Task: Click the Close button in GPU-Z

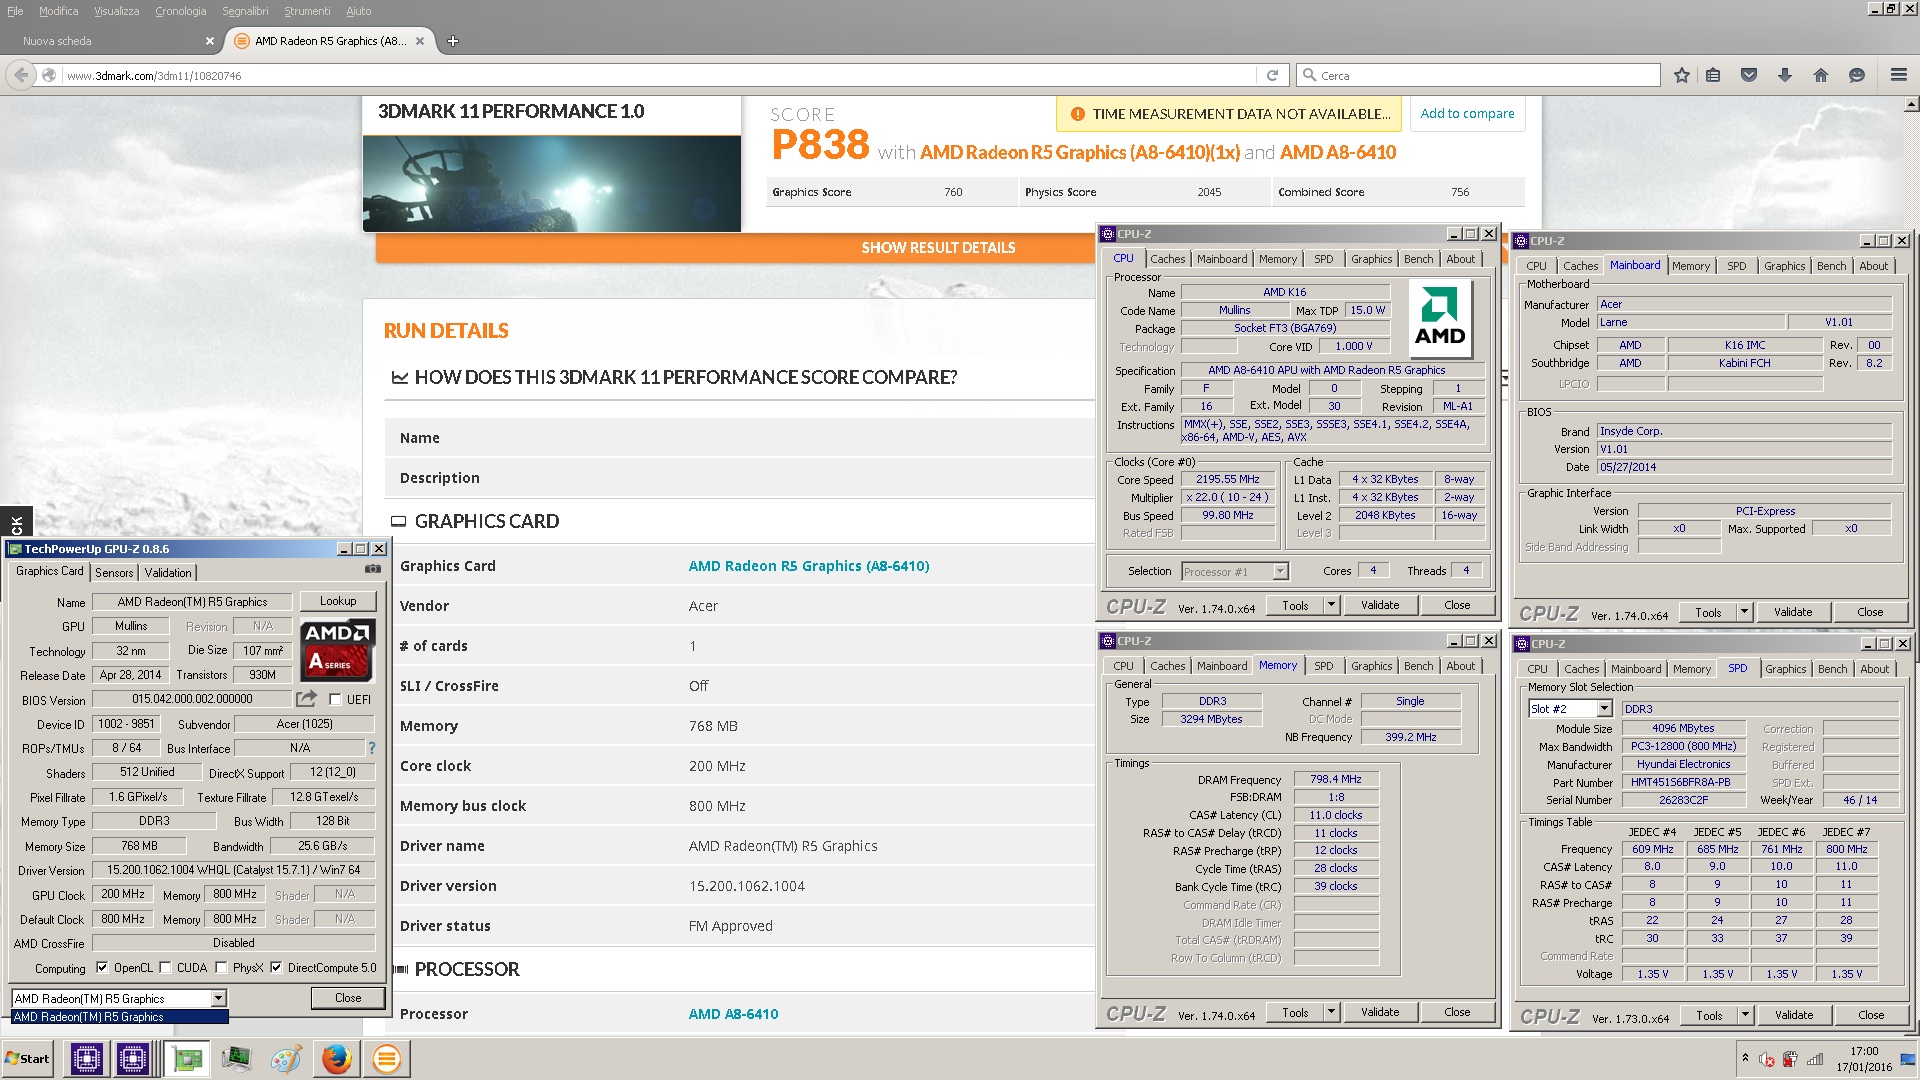Action: 348,998
